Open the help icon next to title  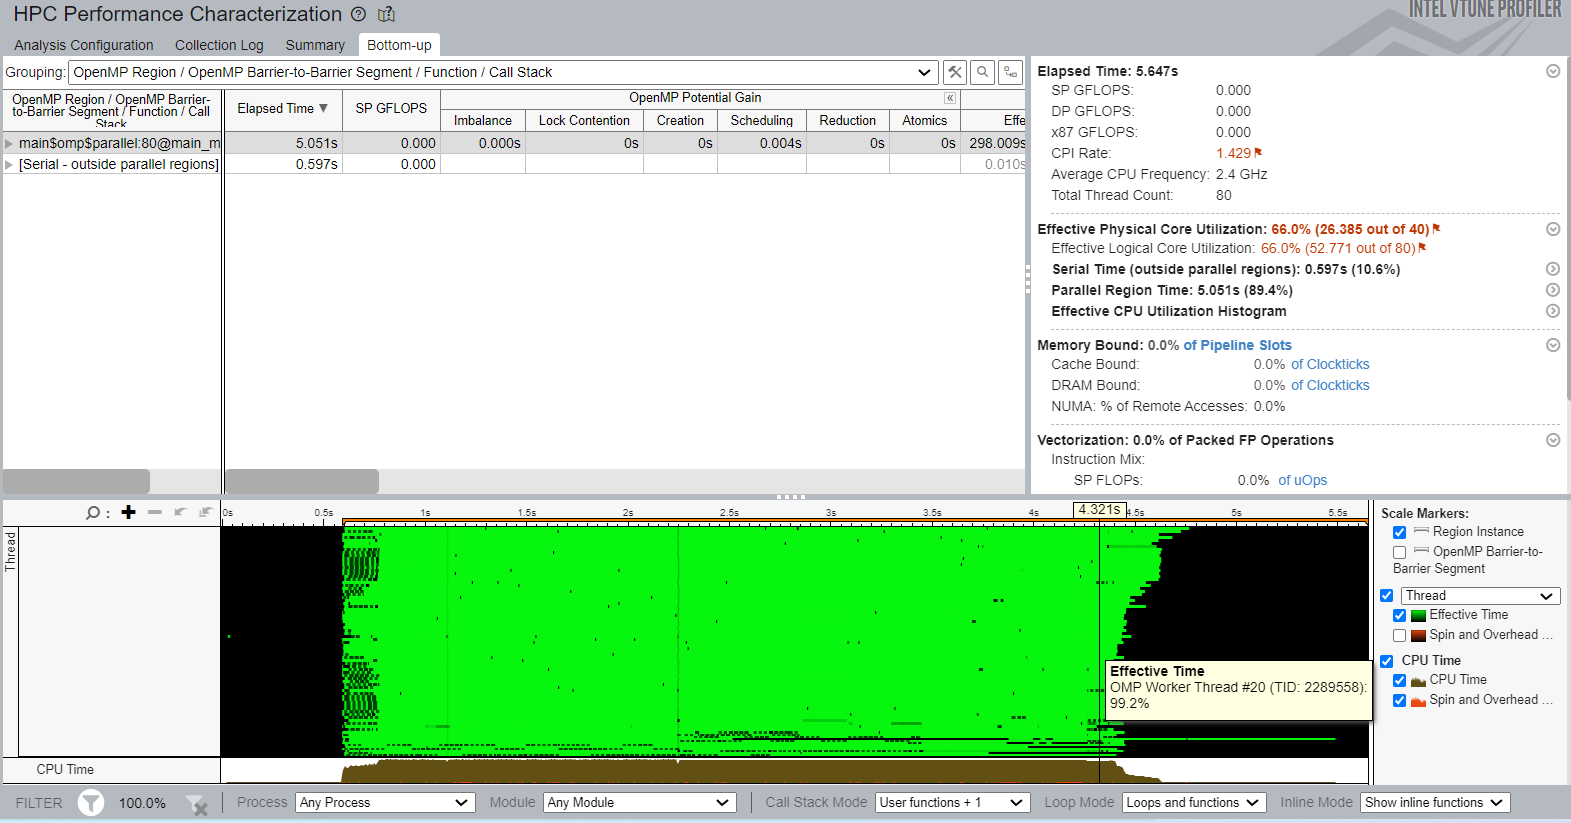click(359, 14)
